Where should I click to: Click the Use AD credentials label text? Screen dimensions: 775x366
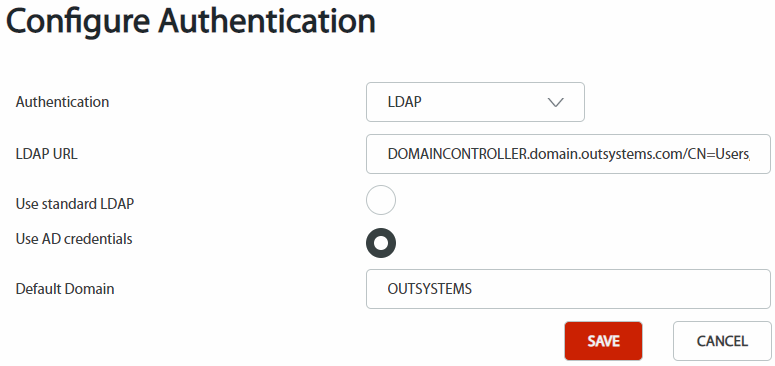[x=74, y=239]
